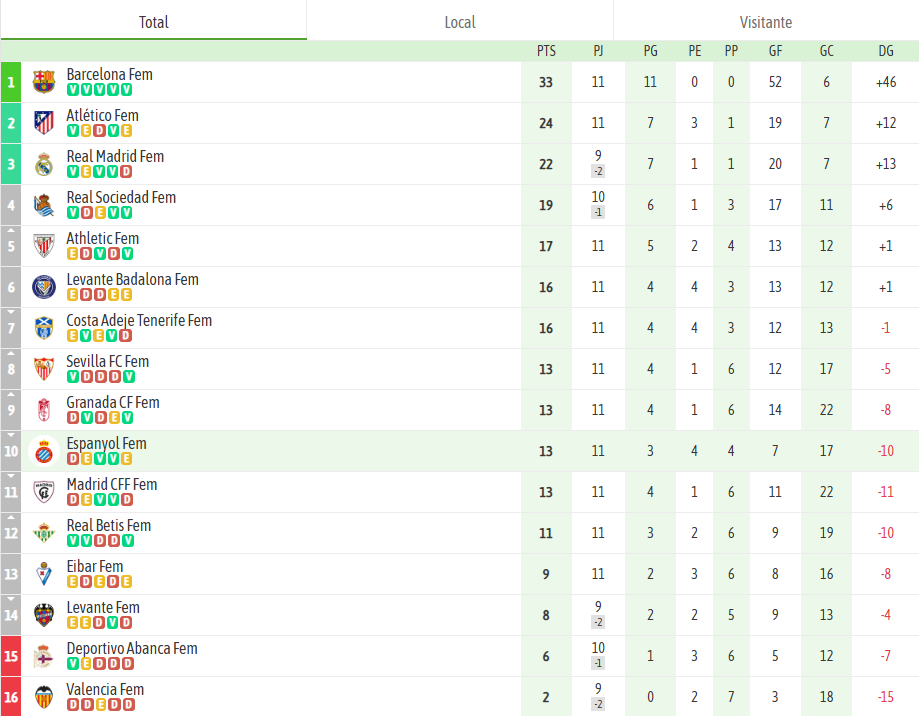This screenshot has height=716, width=919.
Task: Open the Visitante standings tab
Action: point(765,21)
